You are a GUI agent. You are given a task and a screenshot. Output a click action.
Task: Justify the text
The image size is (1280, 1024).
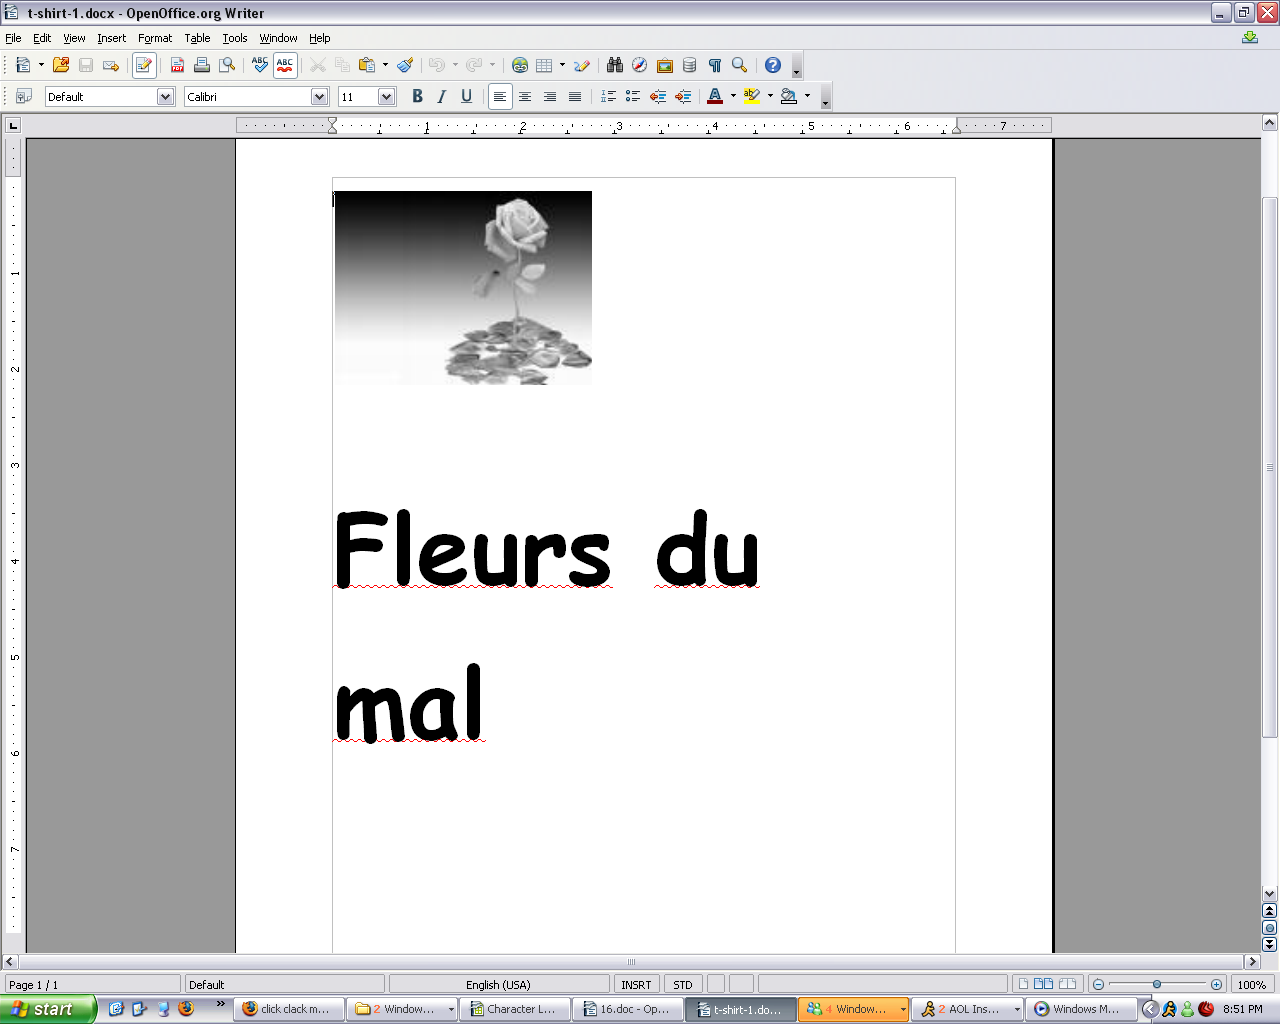click(575, 96)
